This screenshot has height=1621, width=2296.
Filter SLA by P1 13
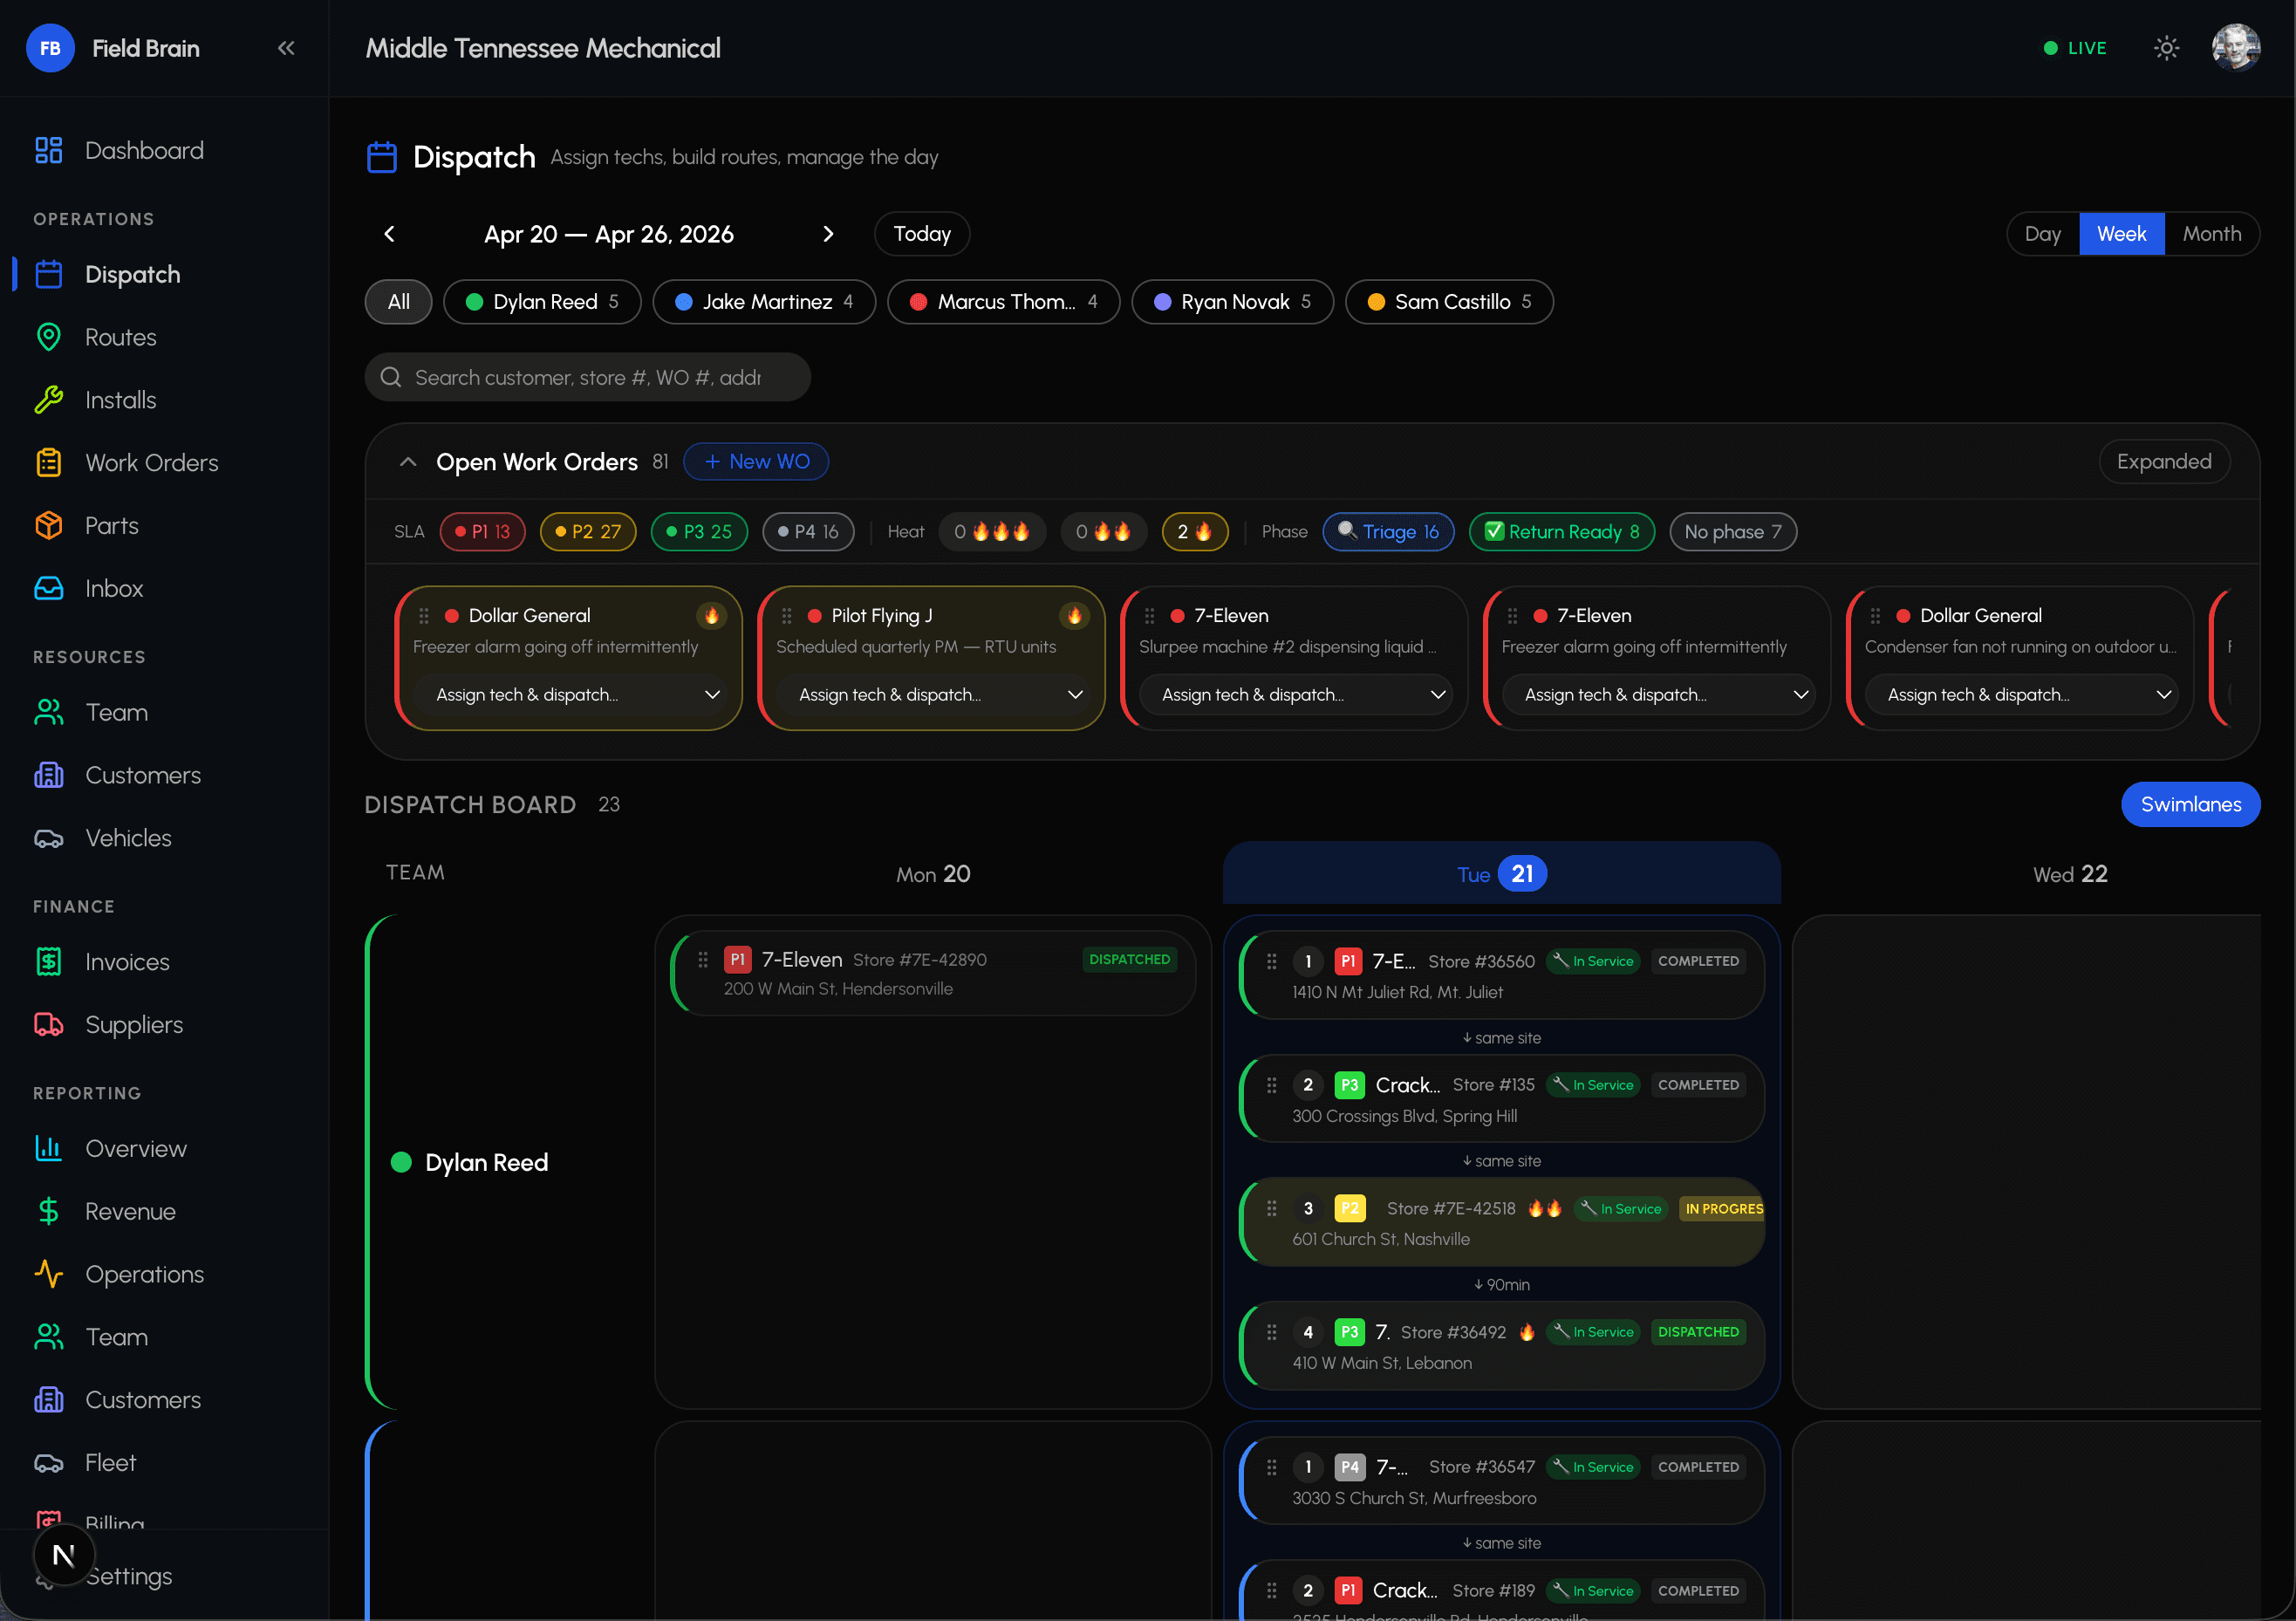click(x=483, y=532)
